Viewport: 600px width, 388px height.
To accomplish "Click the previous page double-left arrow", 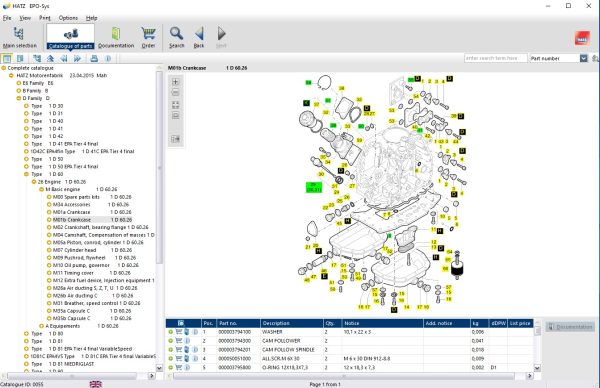I will (64, 59).
